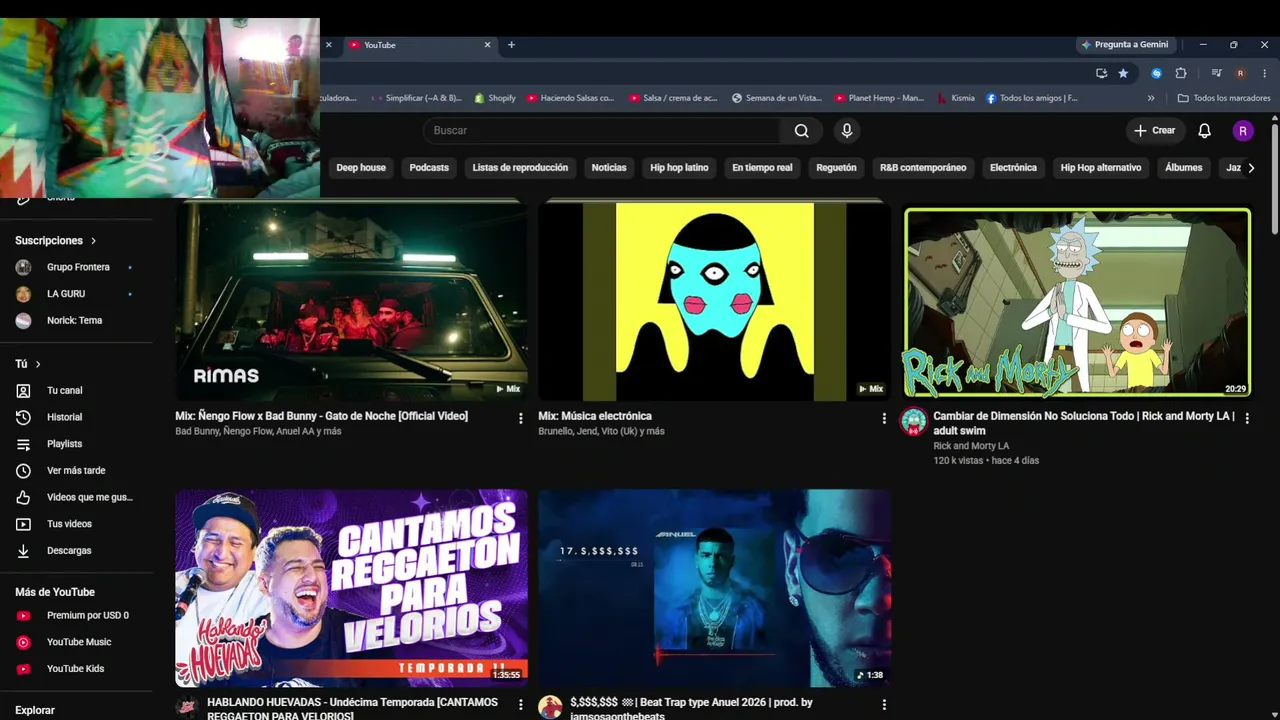This screenshot has height=720, width=1280.
Task: Show more category chips with the arrow
Action: tap(1251, 168)
